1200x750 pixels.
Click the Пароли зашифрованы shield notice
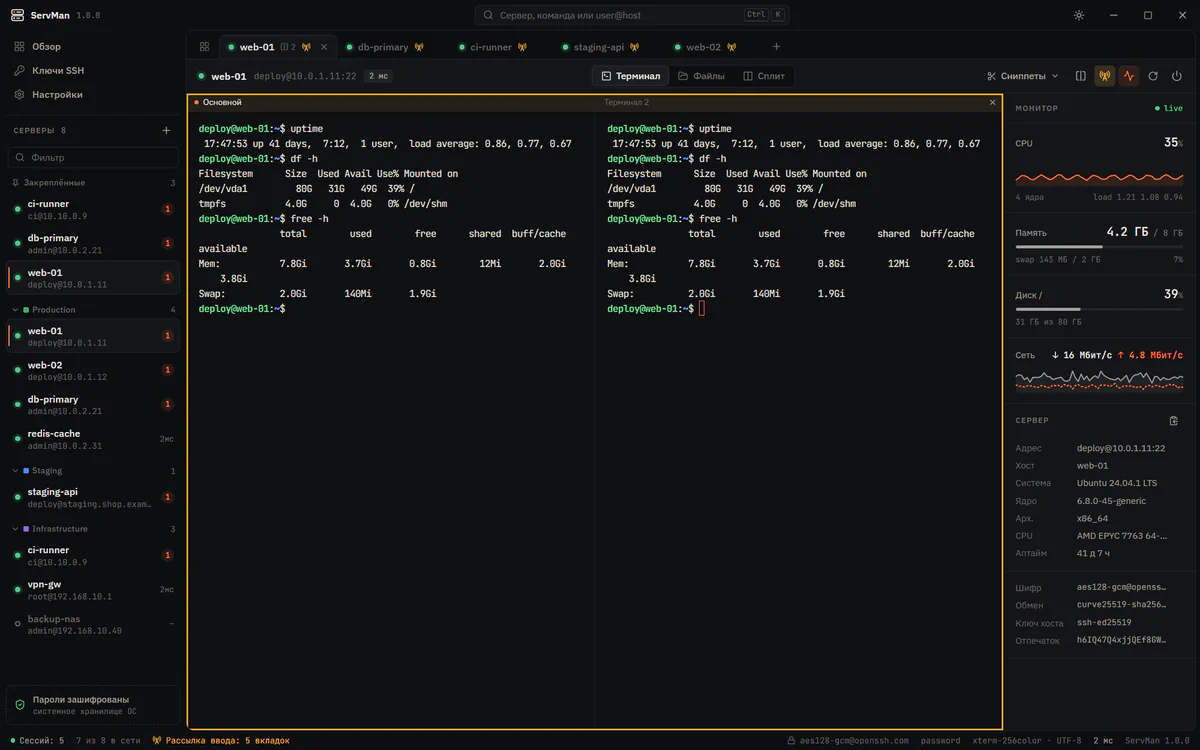(92, 705)
